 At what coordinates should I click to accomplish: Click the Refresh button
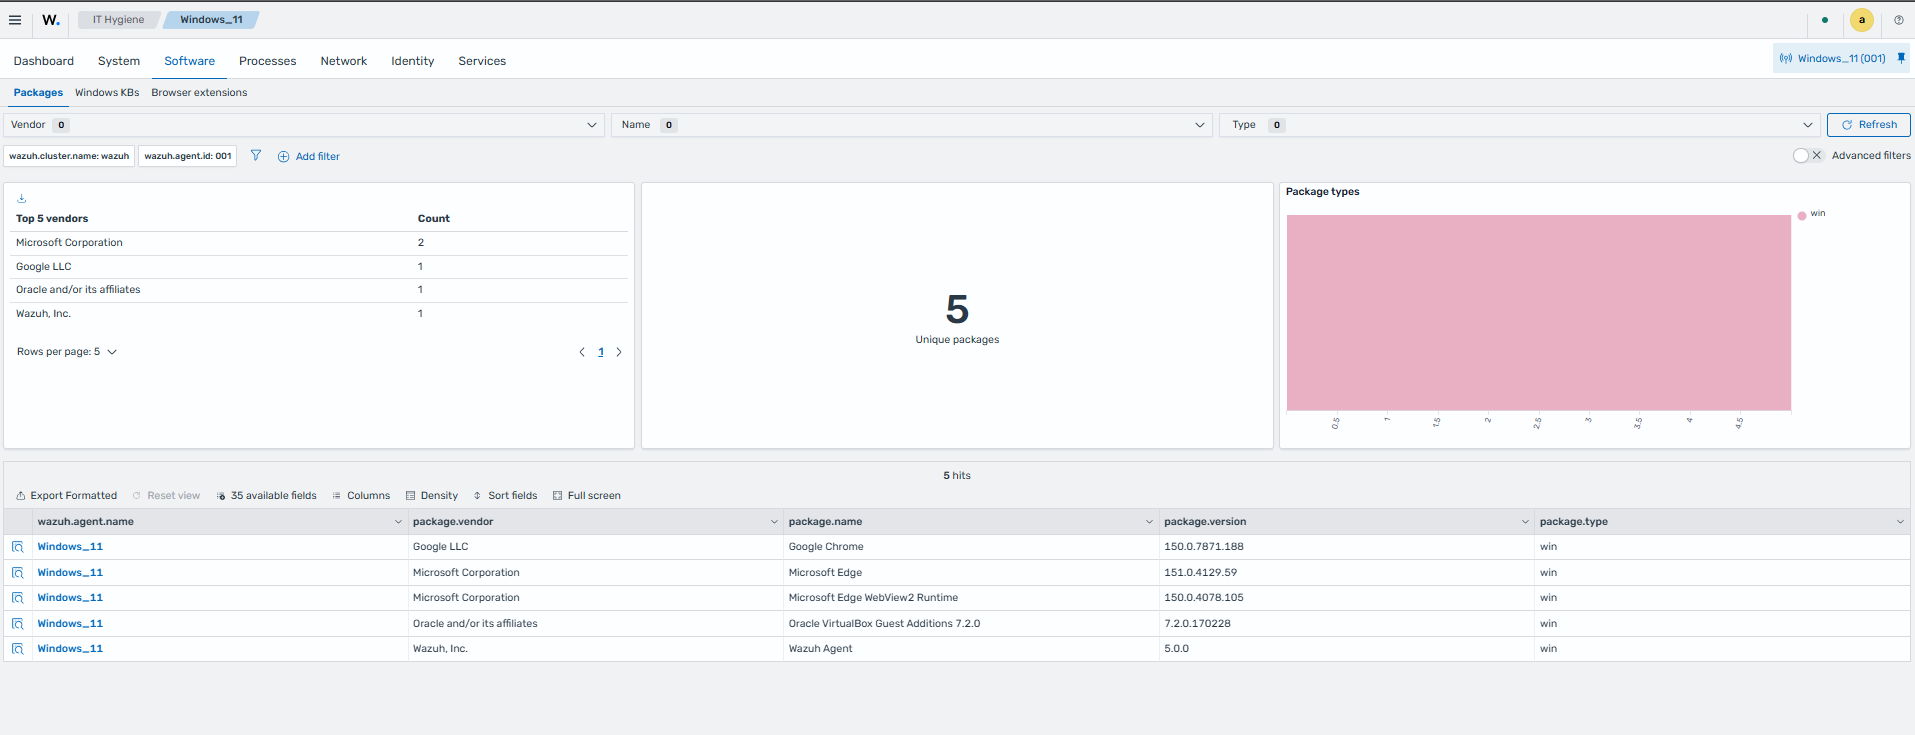click(1869, 125)
